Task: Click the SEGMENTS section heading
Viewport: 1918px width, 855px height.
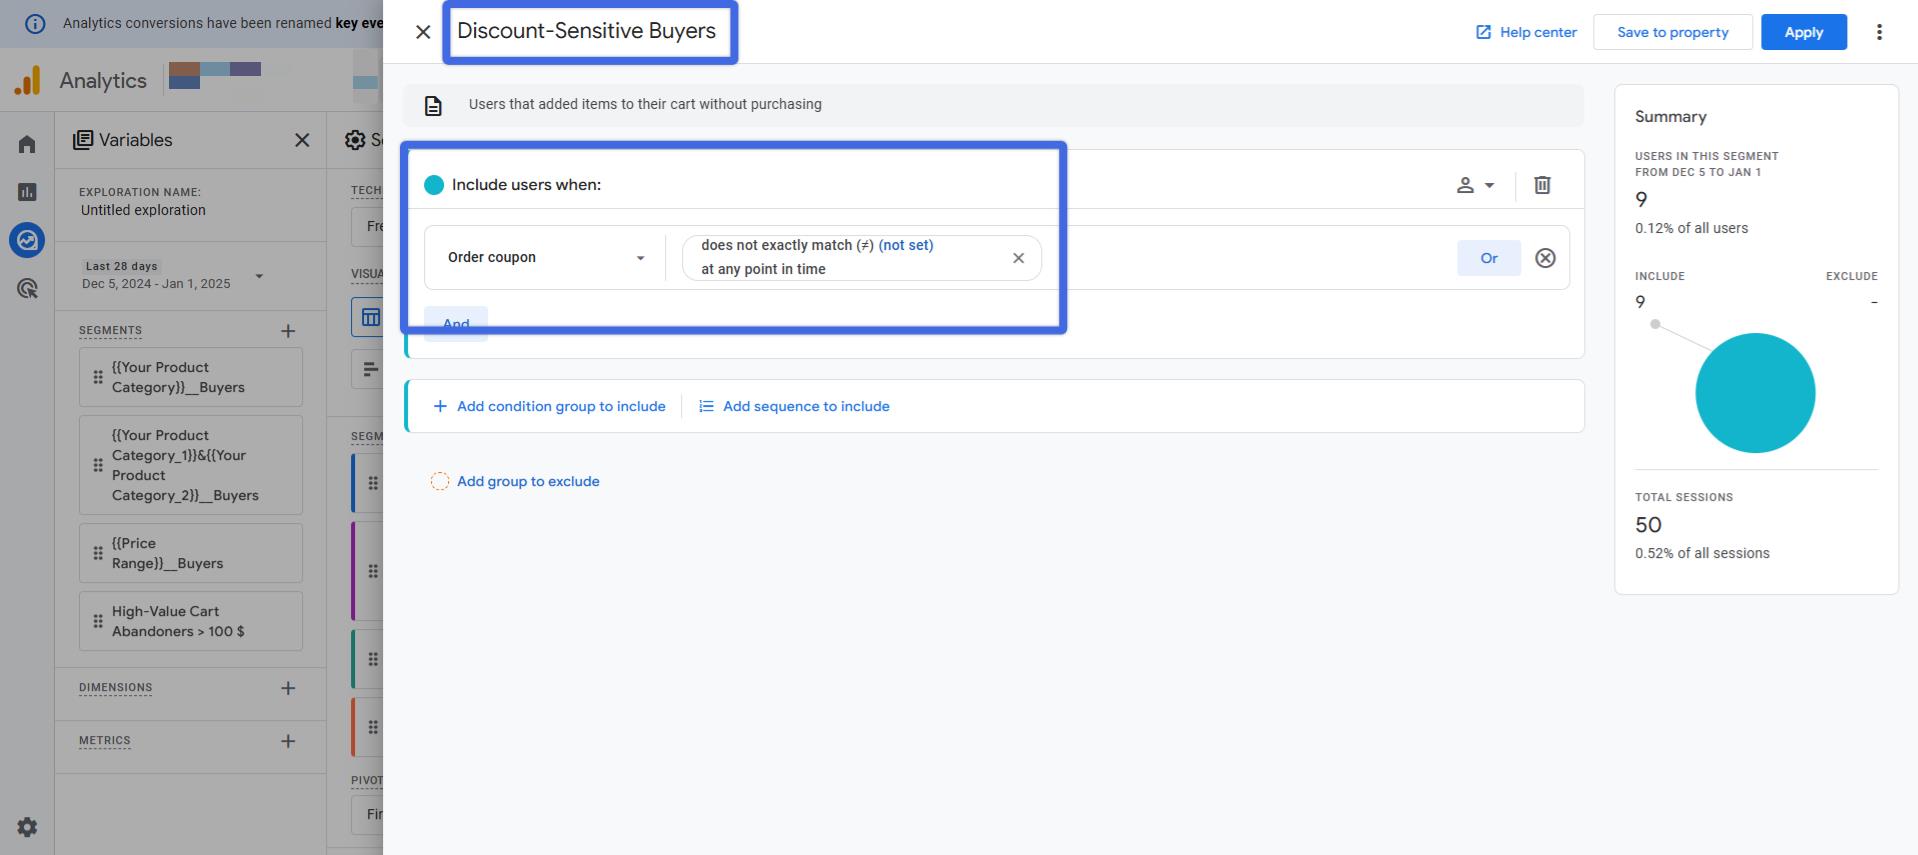Action: pos(110,330)
